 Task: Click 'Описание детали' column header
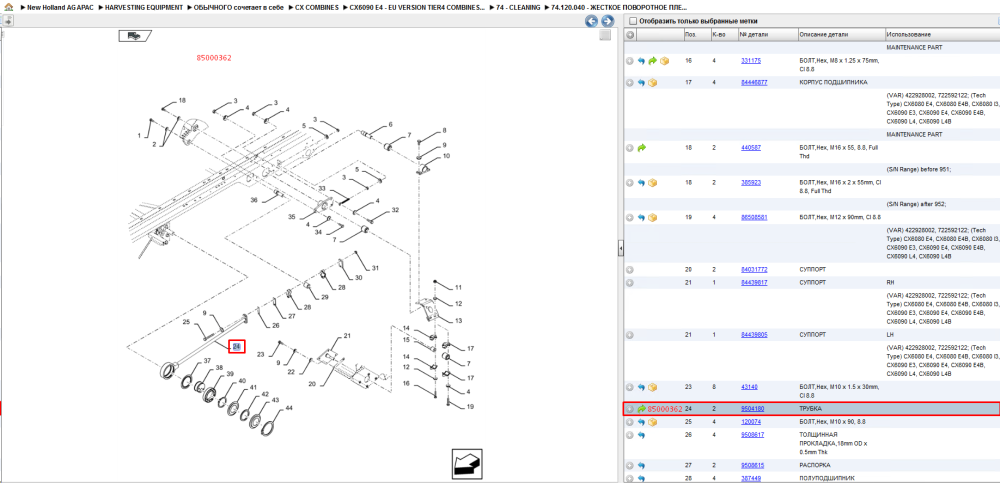coord(841,34)
